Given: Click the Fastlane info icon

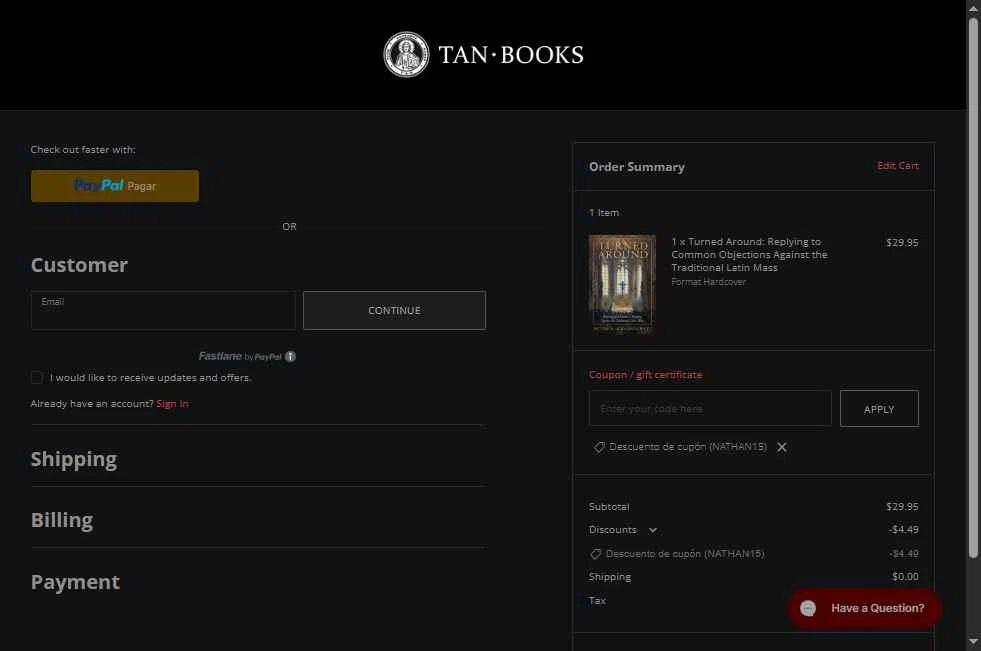Looking at the screenshot, I should pos(290,356).
